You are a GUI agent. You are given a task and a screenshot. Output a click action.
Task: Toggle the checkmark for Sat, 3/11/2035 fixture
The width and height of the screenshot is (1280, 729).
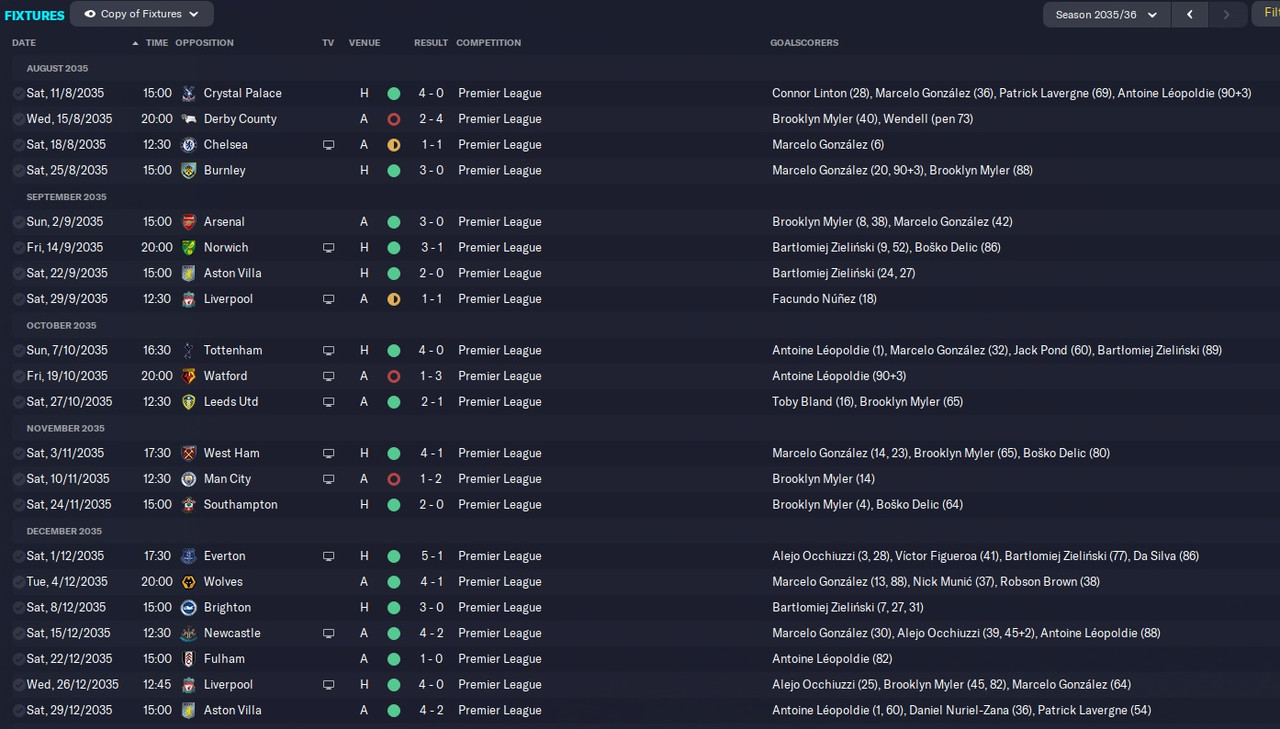point(18,453)
